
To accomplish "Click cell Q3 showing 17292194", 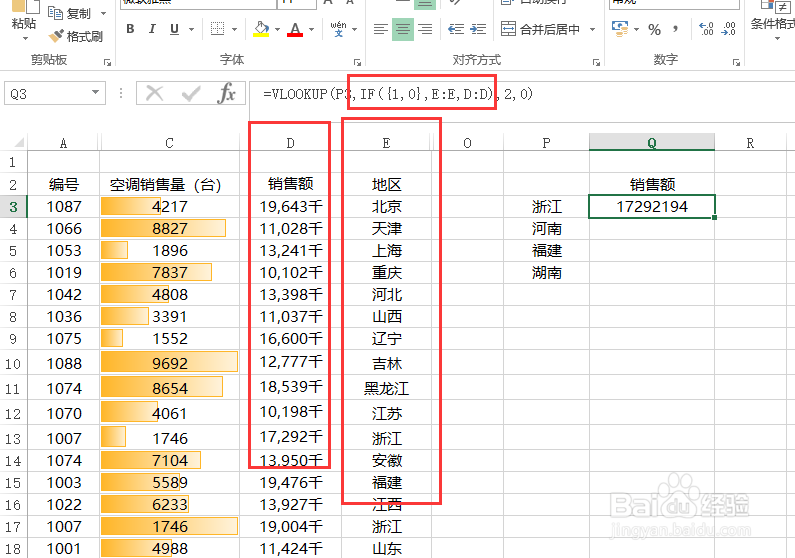I will pos(652,207).
